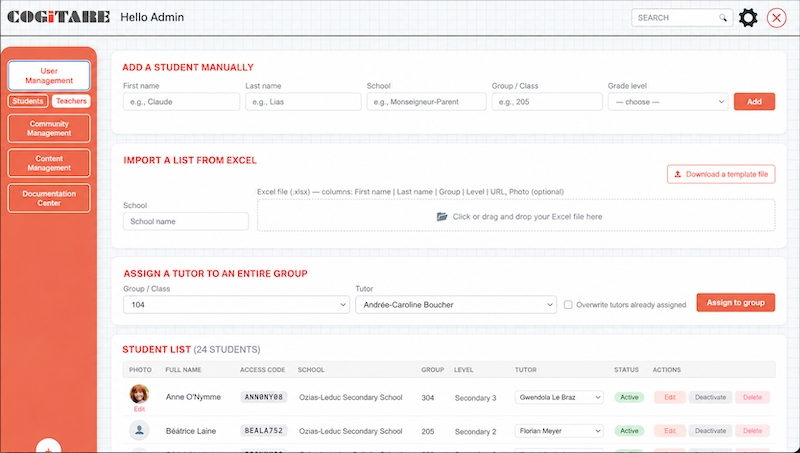Click Edit link under Anne's photo
This screenshot has height=453, width=800.
(x=139, y=409)
